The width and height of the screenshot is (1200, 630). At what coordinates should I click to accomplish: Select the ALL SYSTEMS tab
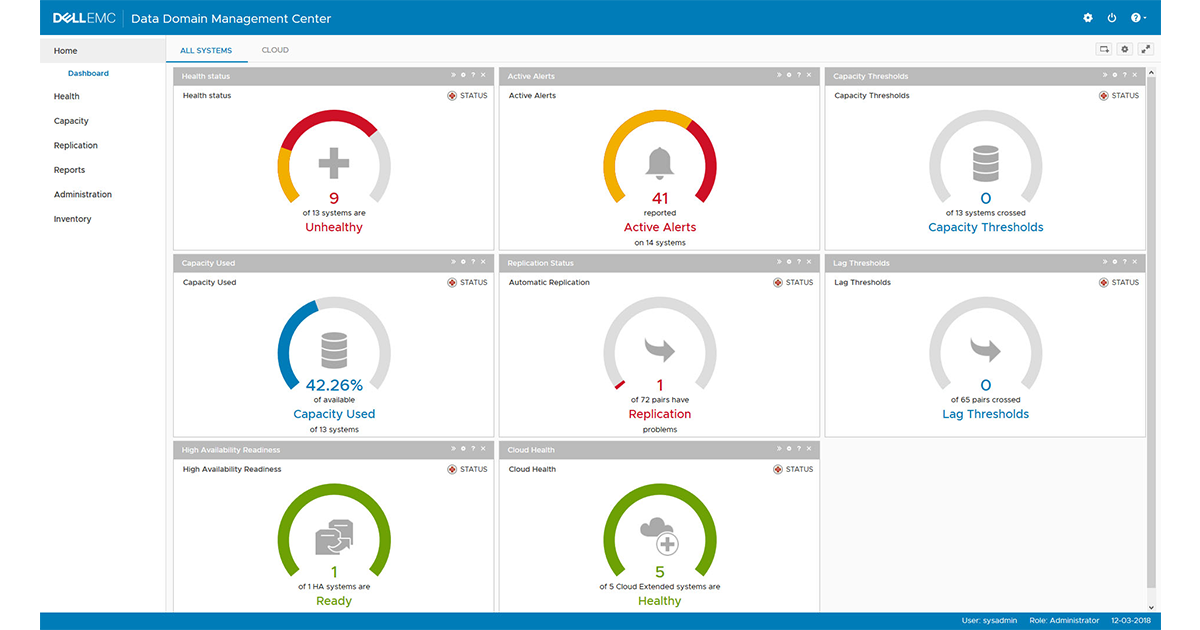pyautogui.click(x=206, y=50)
